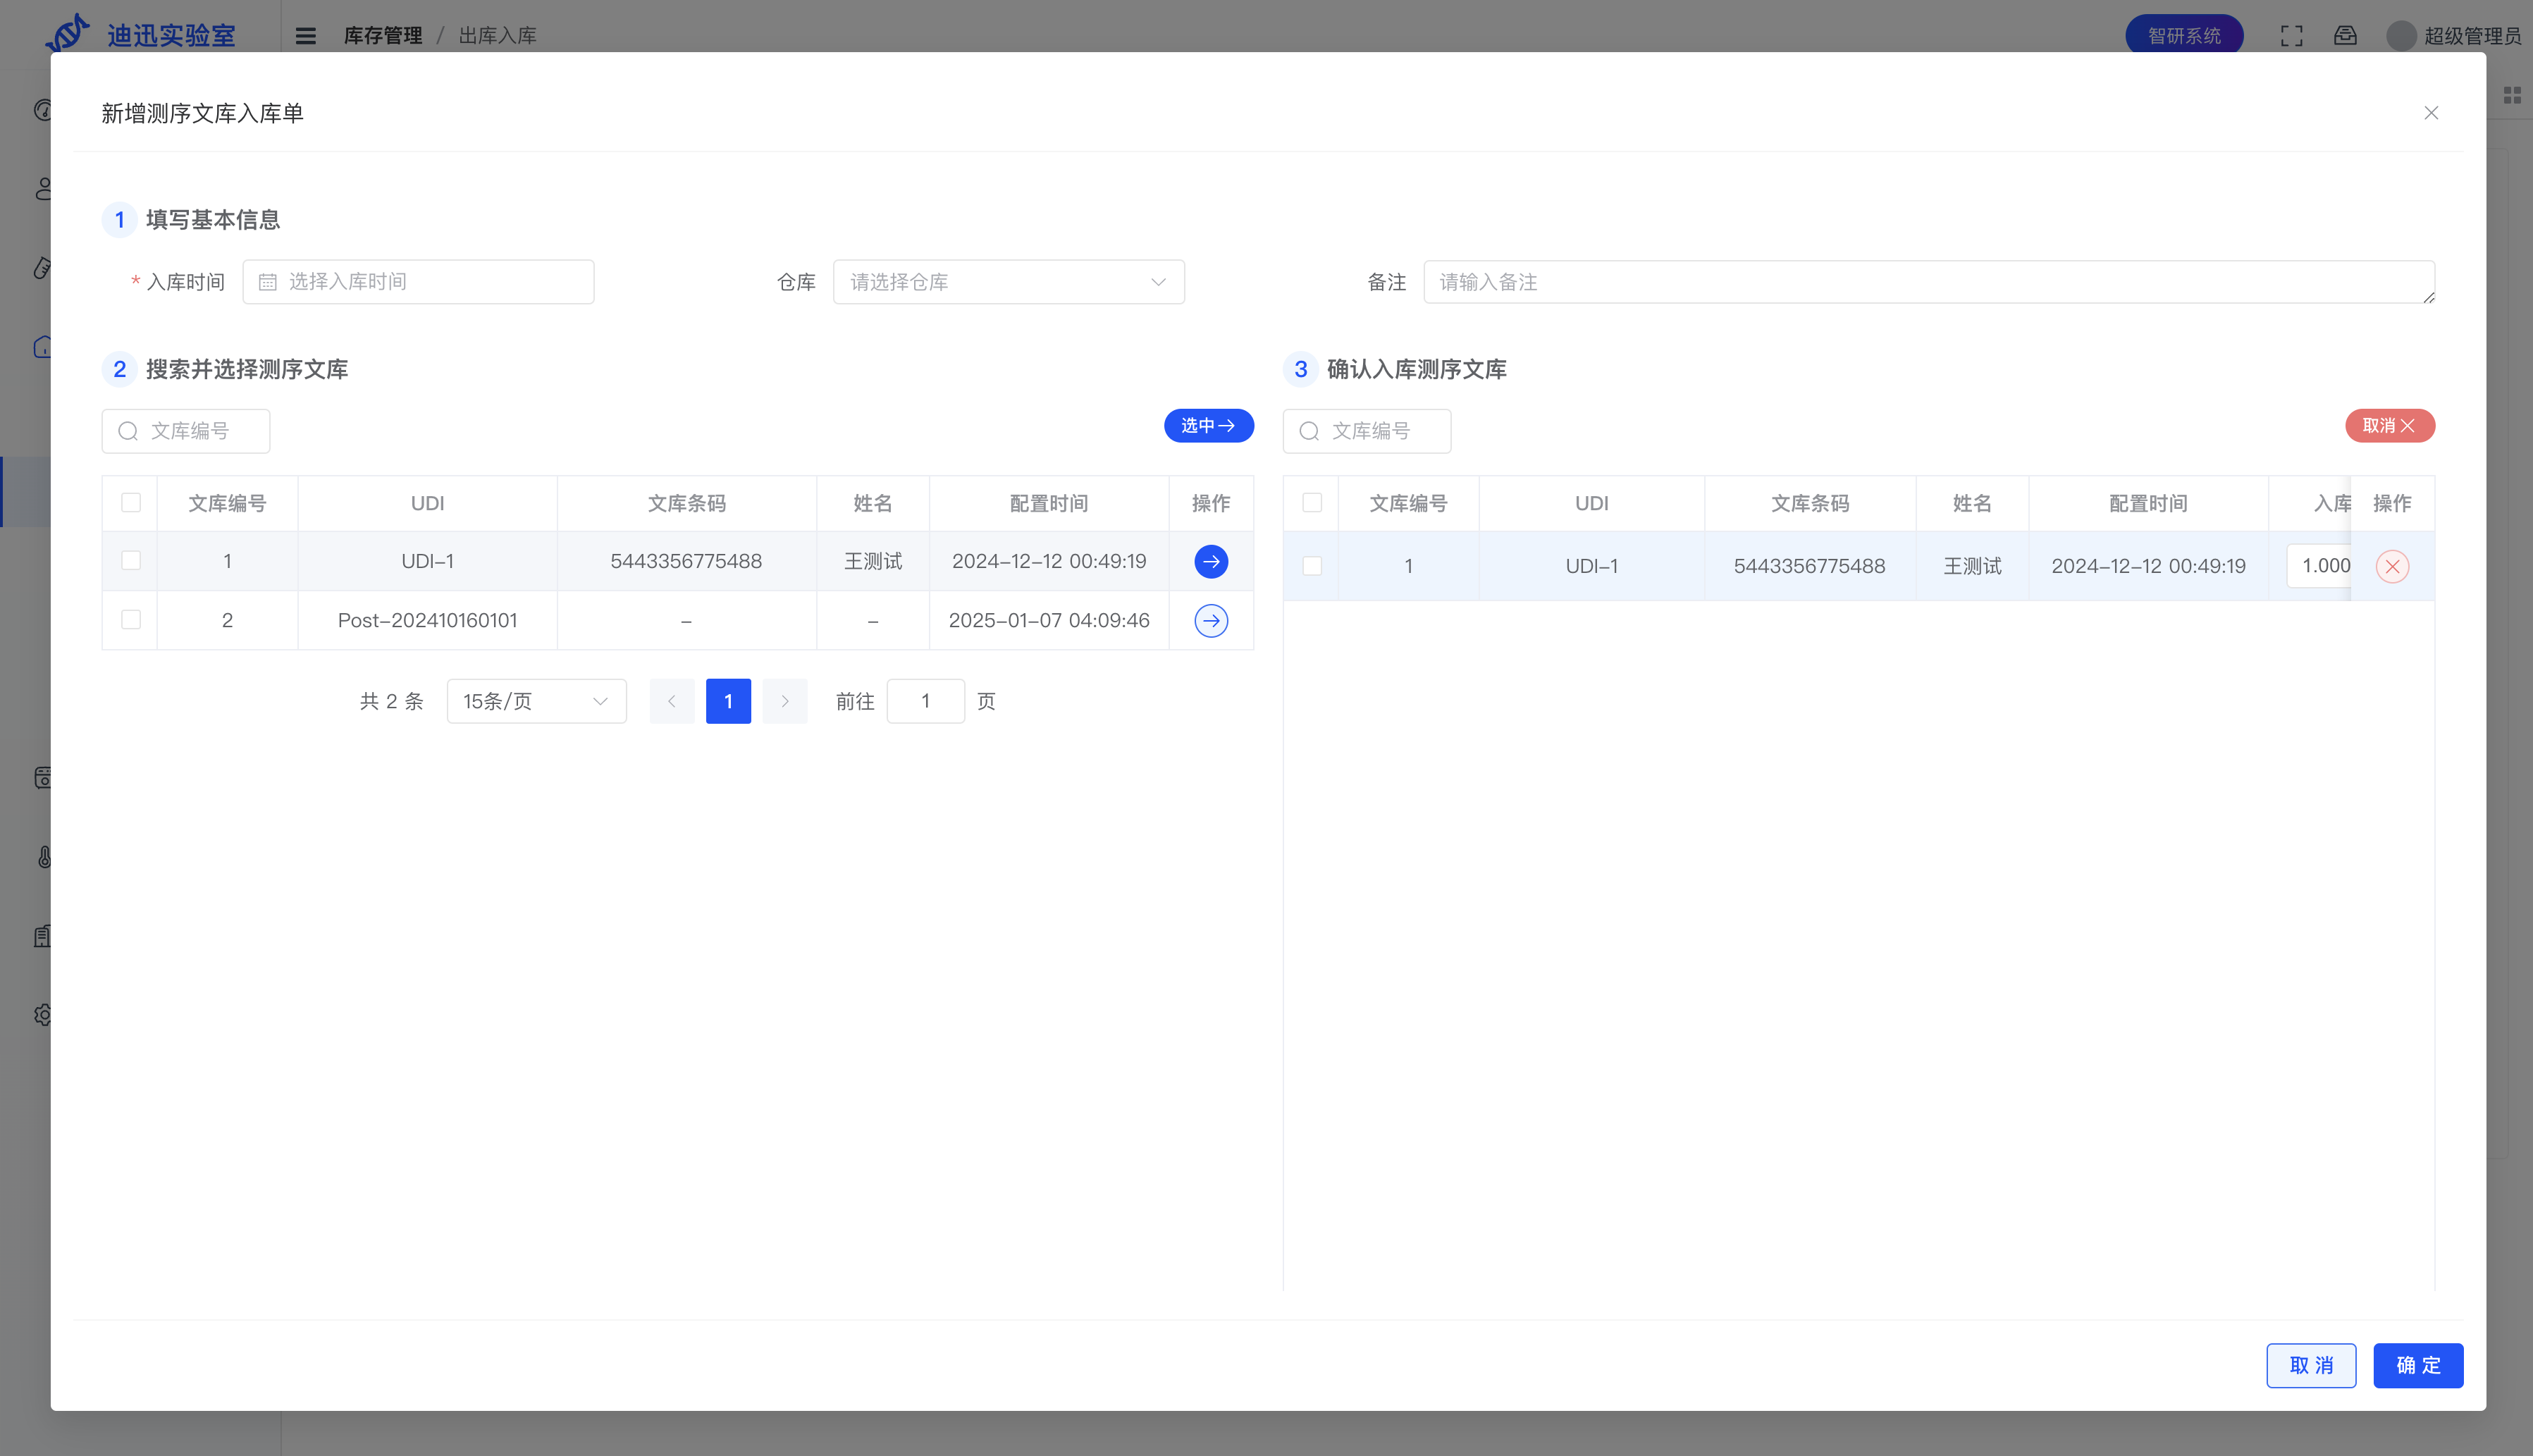Close the 新增测序文库入库单 dialog
Screen dimensions: 2533x1456
(2430, 113)
